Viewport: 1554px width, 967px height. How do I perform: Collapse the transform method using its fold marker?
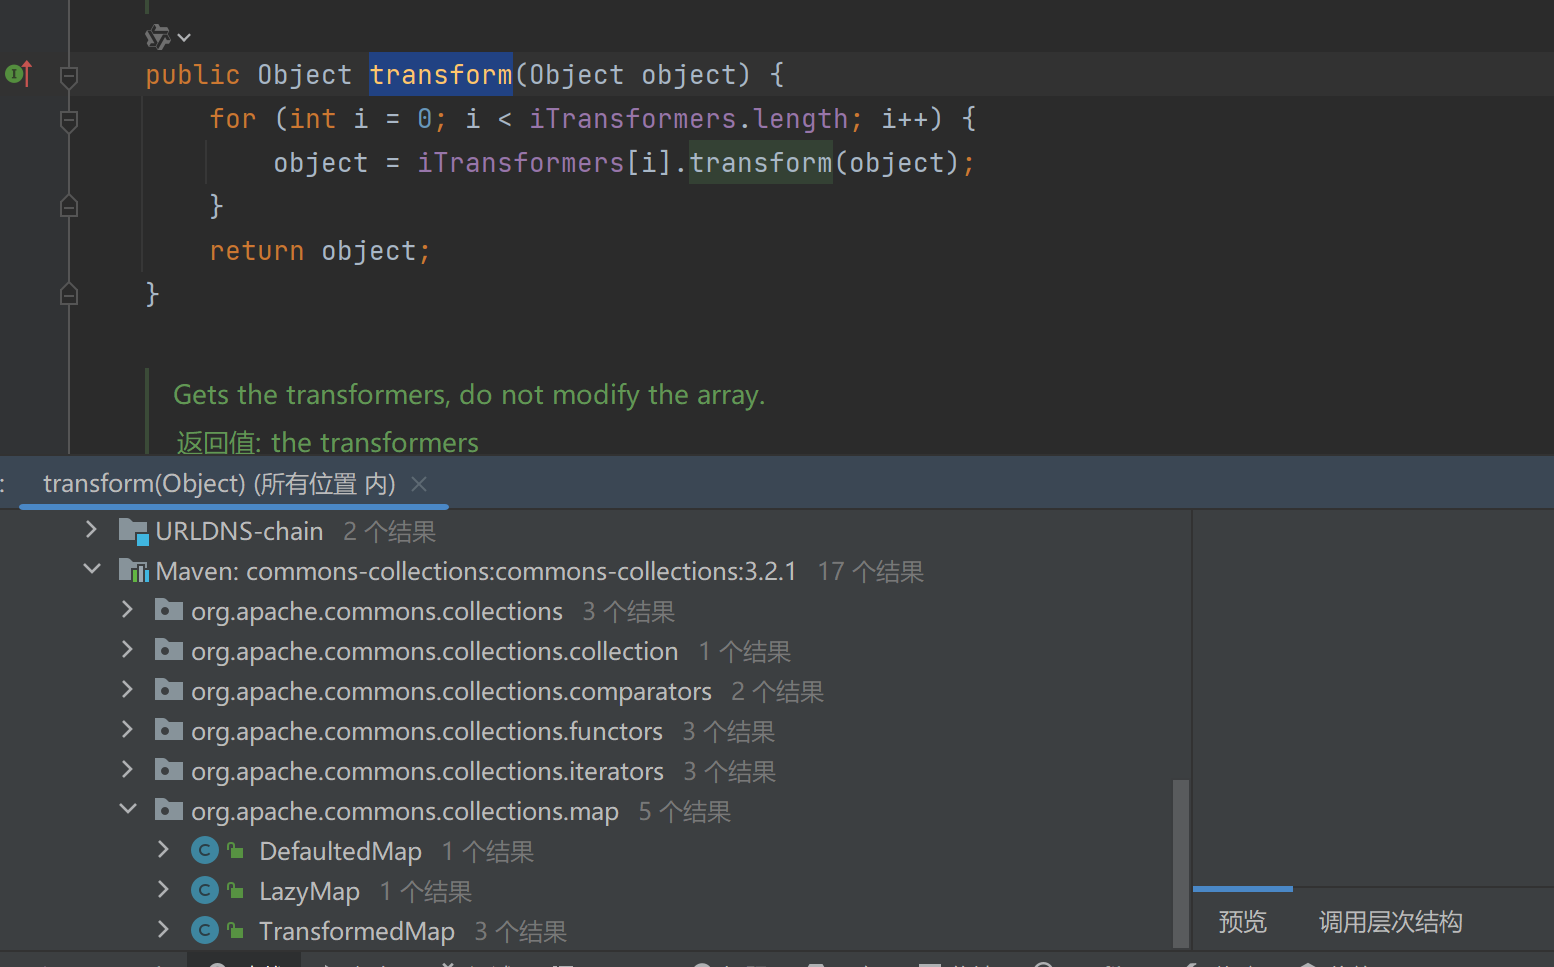tap(69, 75)
